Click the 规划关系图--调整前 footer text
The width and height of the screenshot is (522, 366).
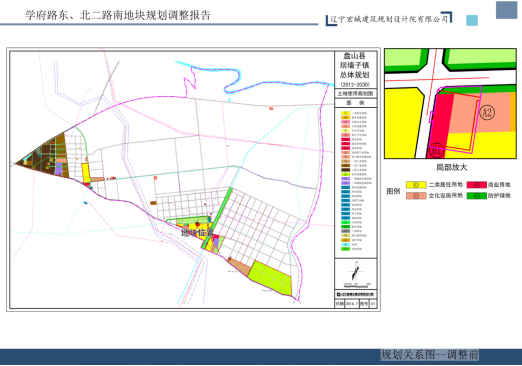(430, 355)
